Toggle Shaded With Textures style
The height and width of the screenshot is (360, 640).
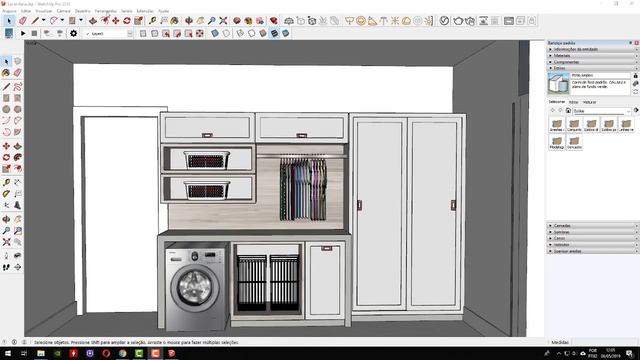274,33
